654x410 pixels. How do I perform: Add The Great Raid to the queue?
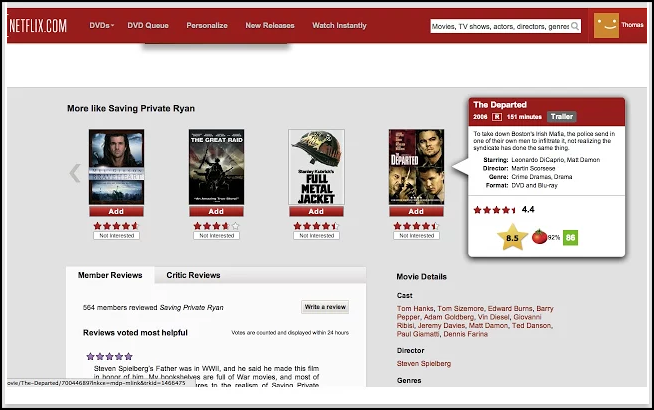pyautogui.click(x=216, y=211)
